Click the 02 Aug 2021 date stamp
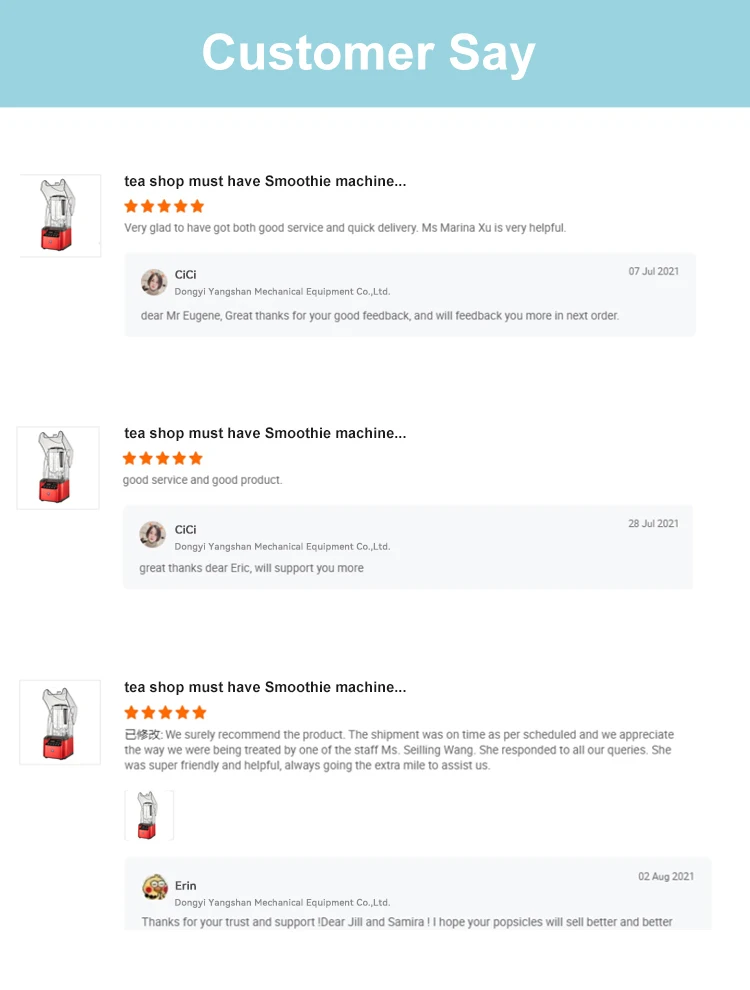 click(x=666, y=876)
